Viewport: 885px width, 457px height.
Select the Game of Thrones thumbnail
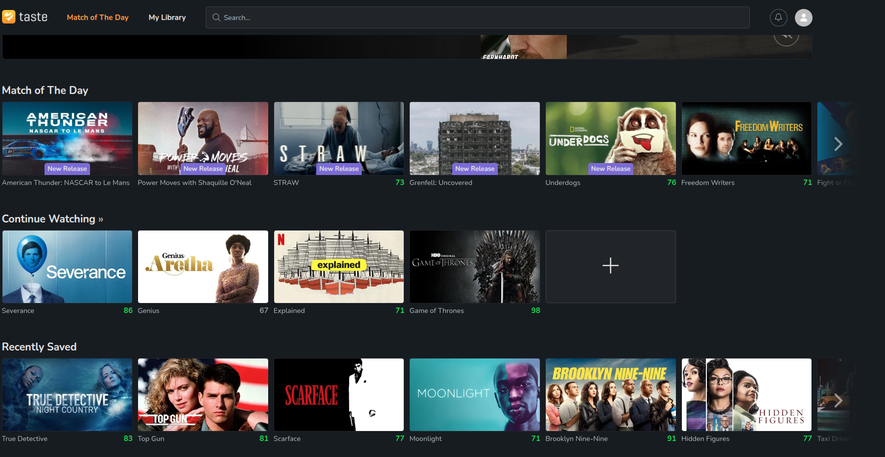tap(474, 266)
